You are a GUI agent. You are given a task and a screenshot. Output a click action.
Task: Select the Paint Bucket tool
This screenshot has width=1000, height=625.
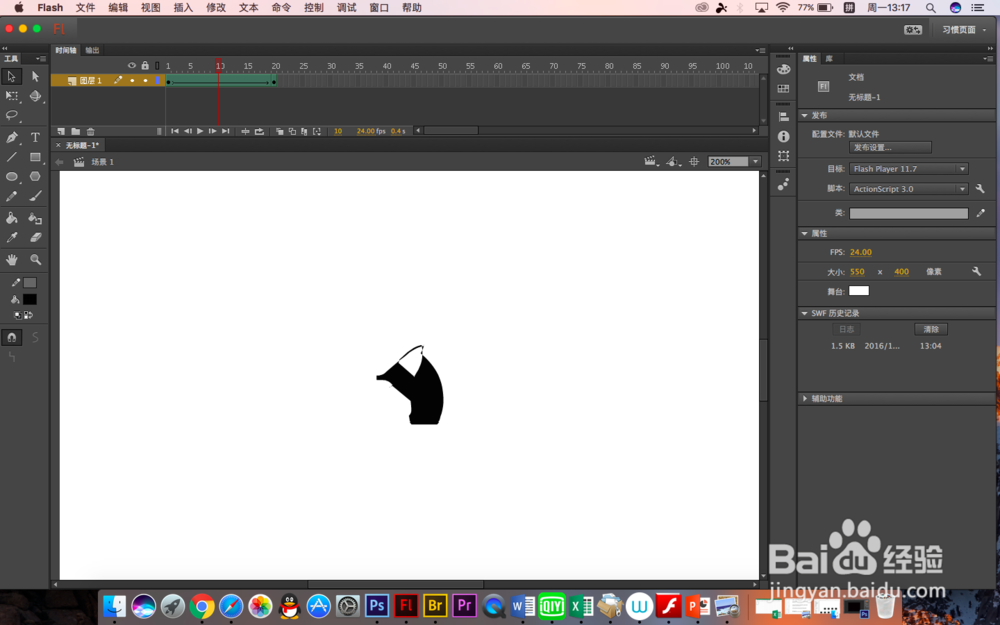11,218
